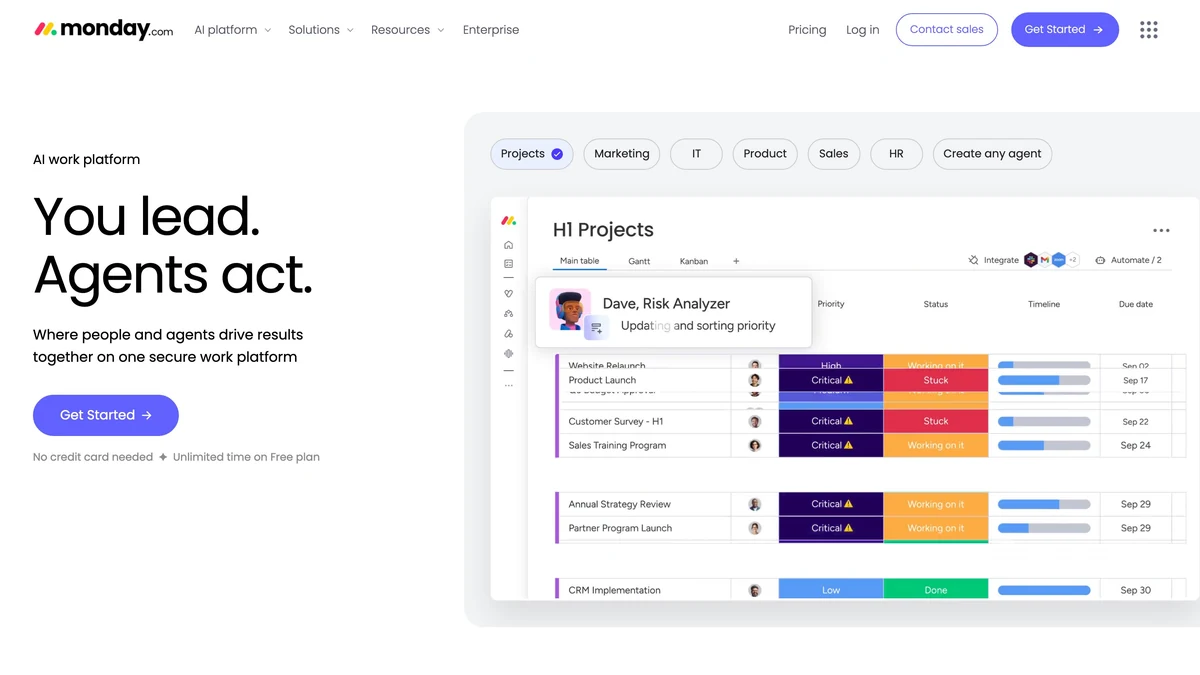The width and height of the screenshot is (1200, 675).
Task: Click the Due date column header
Action: 1136,304
